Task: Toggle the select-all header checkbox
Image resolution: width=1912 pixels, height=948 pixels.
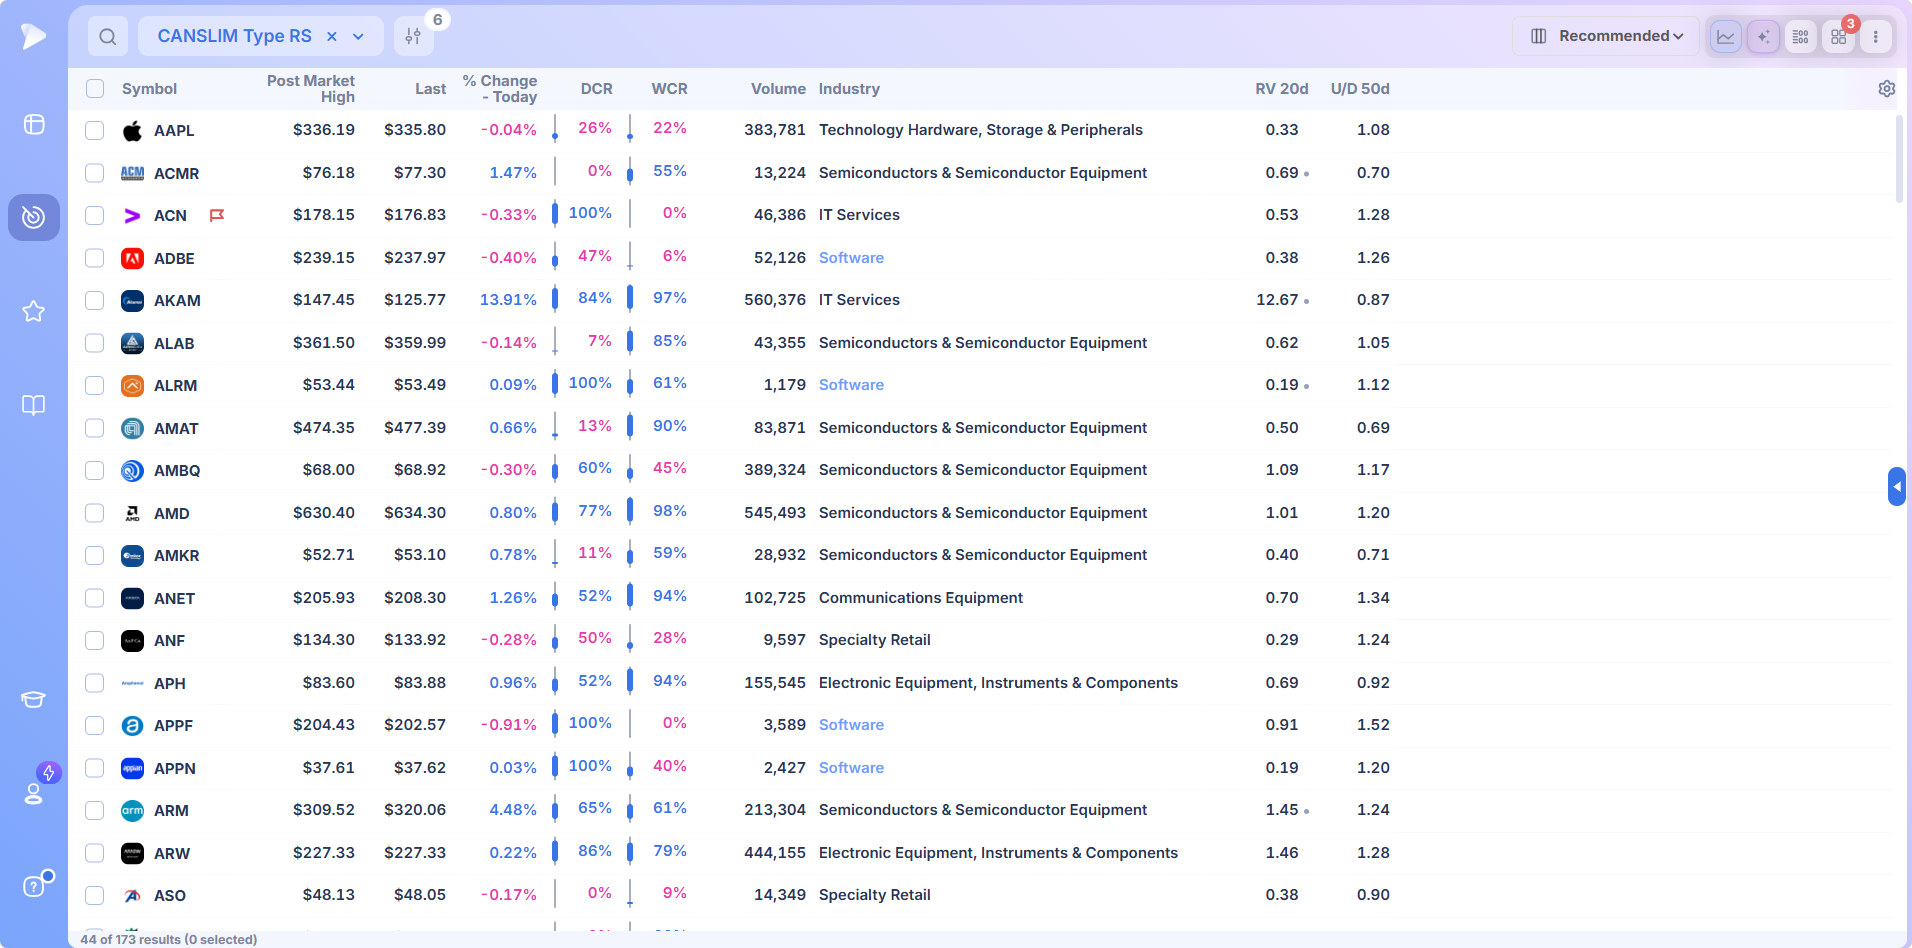Action: 95,89
